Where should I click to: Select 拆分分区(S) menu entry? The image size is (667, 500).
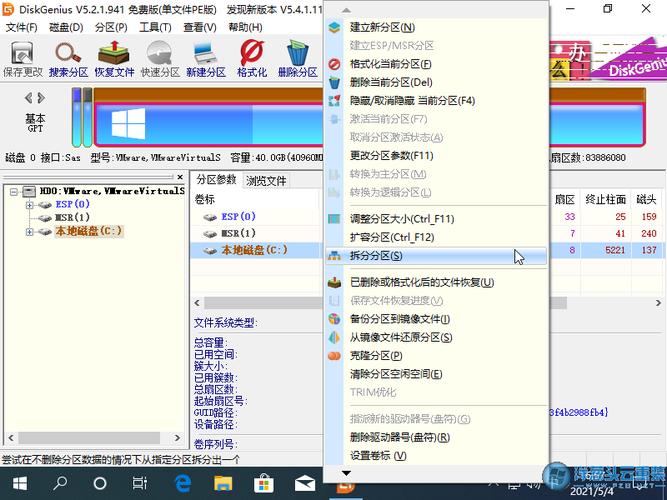pos(436,256)
